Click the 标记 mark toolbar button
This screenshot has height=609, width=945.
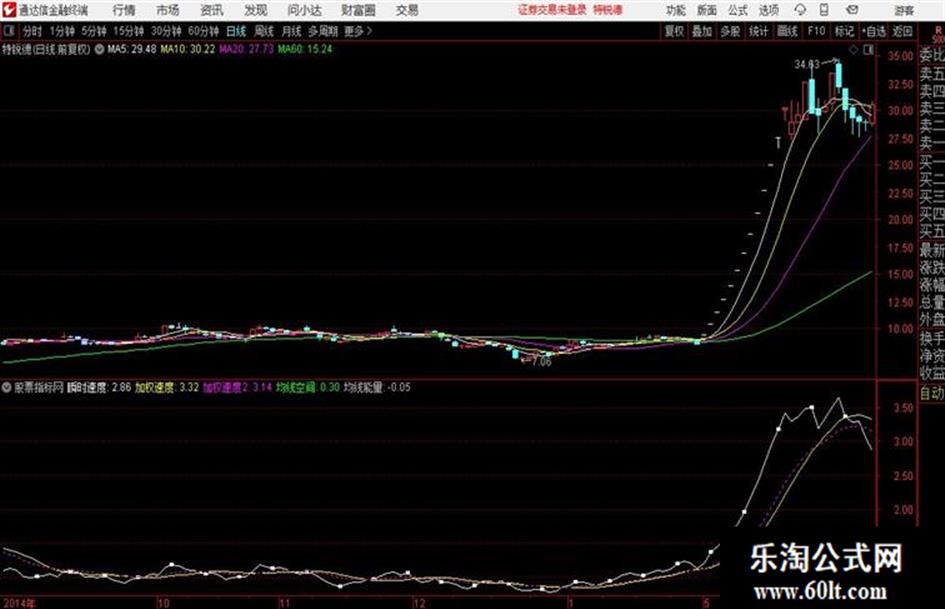[x=844, y=31]
